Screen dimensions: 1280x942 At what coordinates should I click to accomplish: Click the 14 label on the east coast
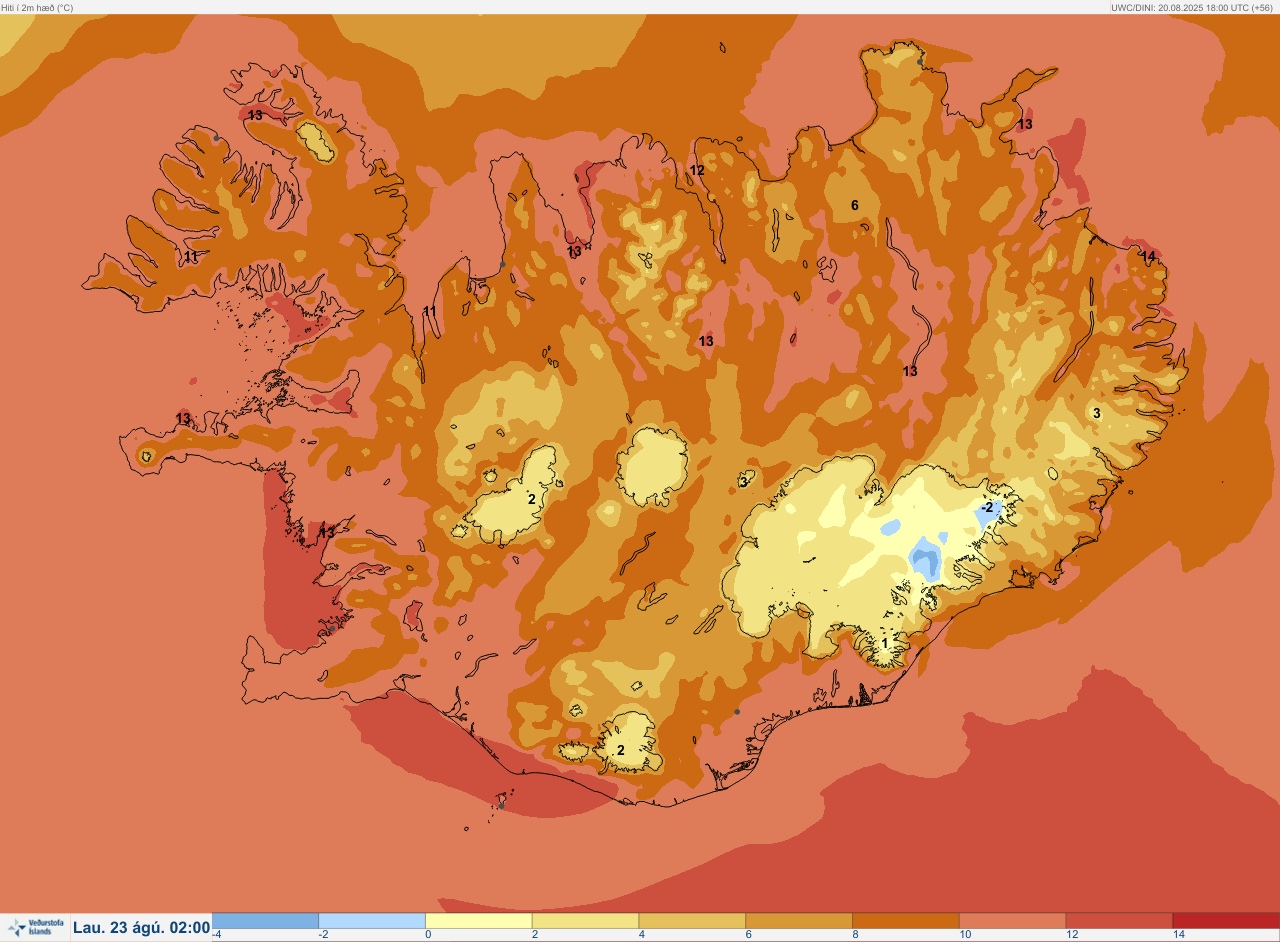[x=1149, y=257]
